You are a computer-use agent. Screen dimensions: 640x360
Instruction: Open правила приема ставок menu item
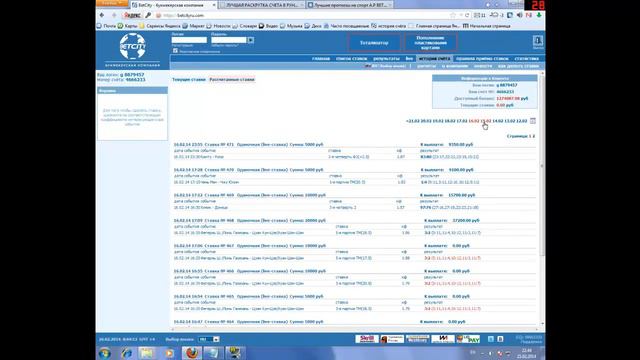pos(482,59)
